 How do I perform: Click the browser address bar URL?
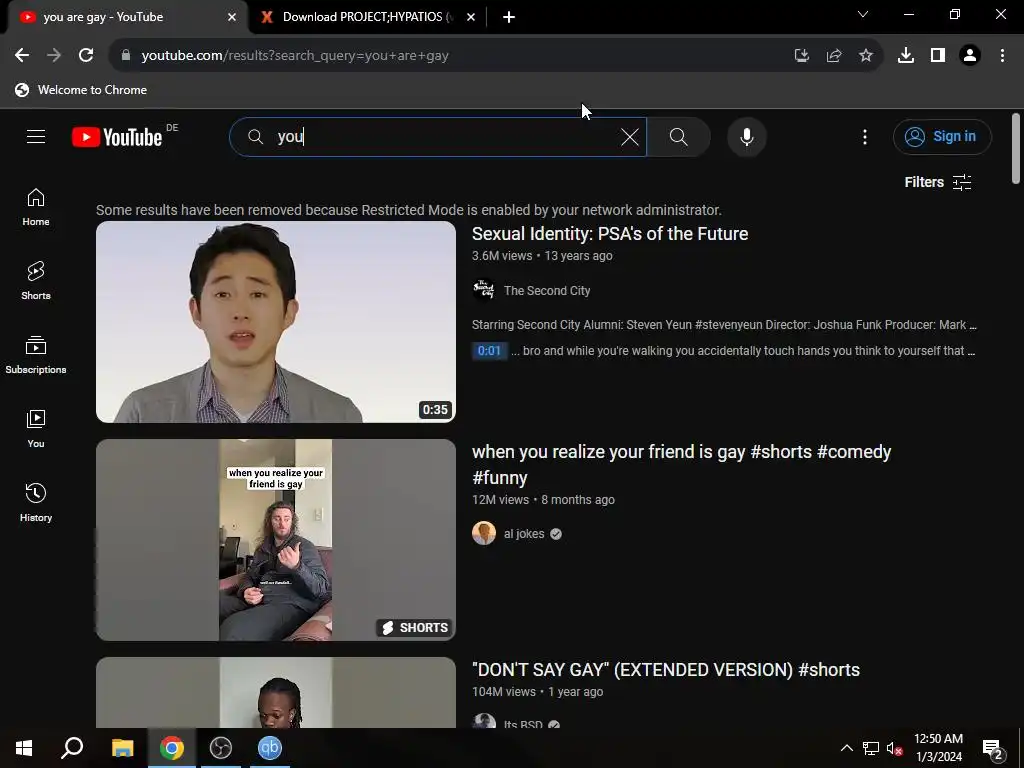pos(295,56)
